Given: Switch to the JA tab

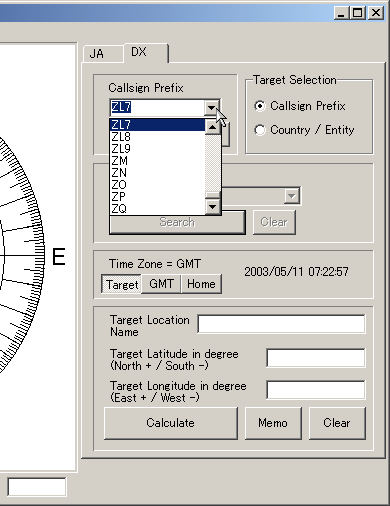Looking at the screenshot, I should [x=103, y=53].
